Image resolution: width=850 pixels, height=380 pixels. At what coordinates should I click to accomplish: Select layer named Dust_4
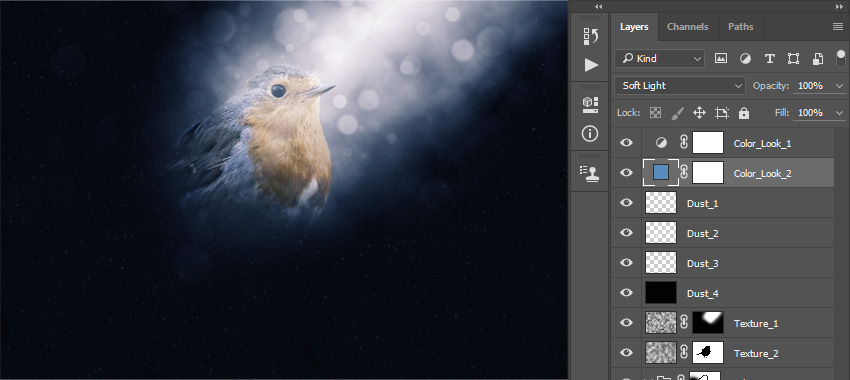(x=703, y=293)
